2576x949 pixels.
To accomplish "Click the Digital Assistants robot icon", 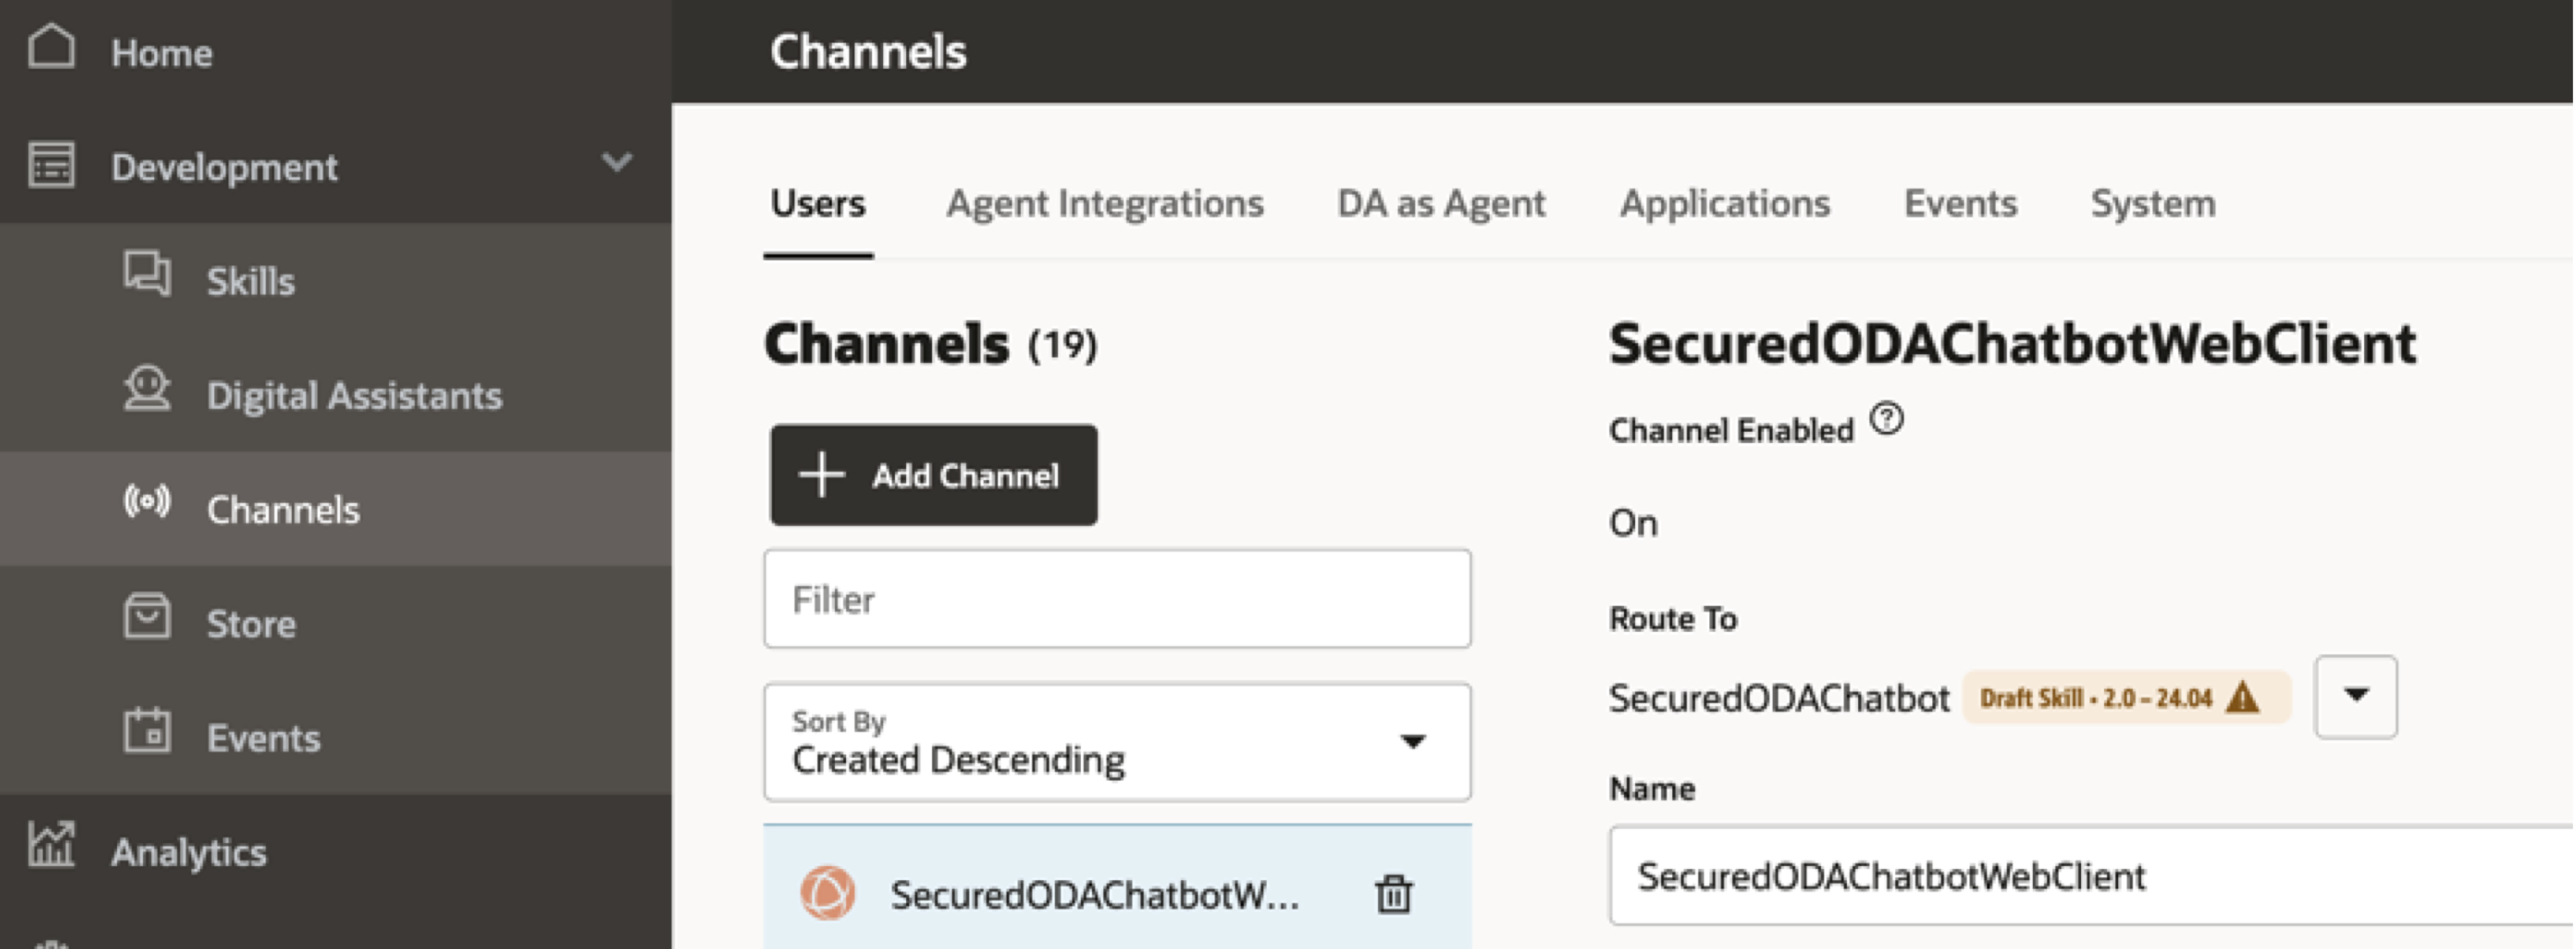I will click(147, 389).
